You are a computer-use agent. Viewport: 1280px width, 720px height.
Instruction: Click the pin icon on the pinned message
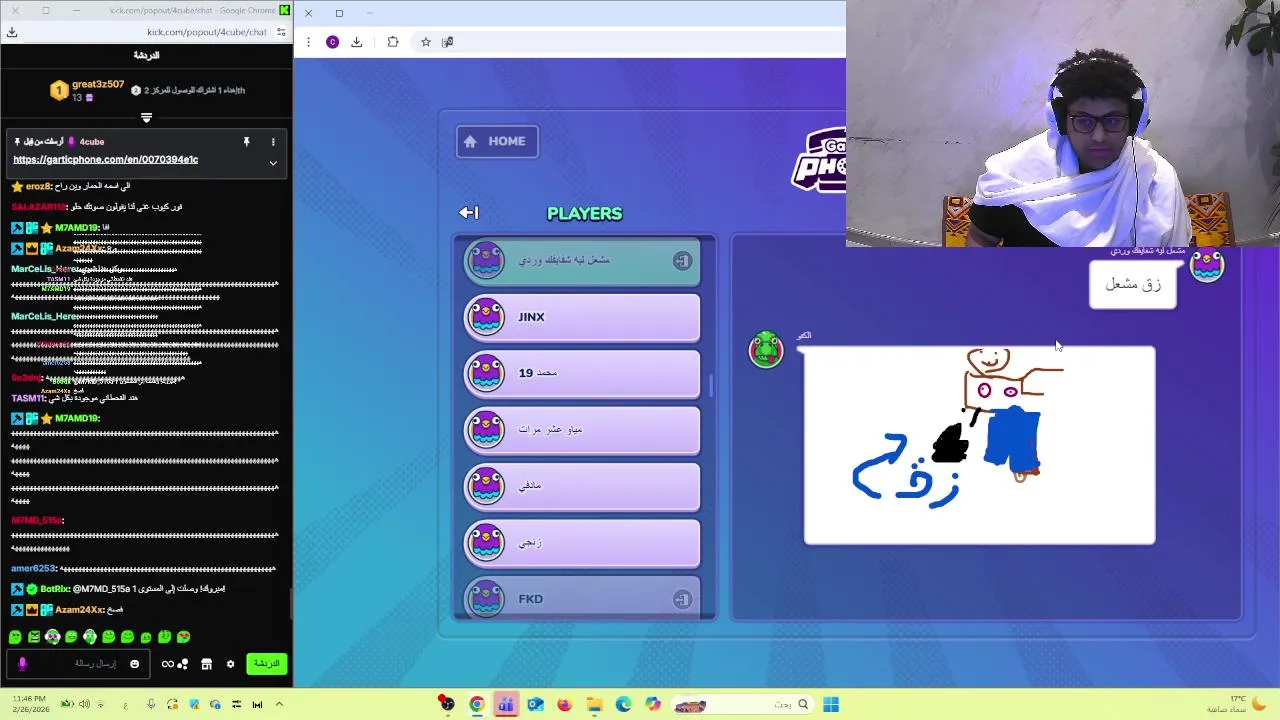point(246,142)
